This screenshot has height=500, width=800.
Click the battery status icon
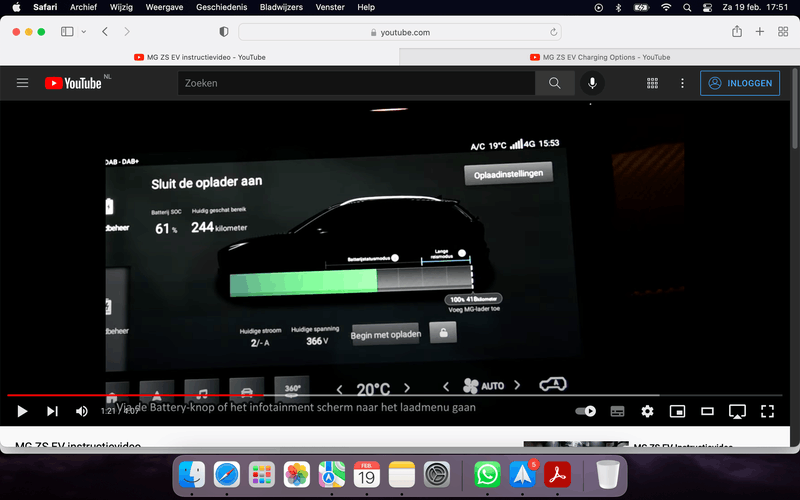pyautogui.click(x=641, y=7)
